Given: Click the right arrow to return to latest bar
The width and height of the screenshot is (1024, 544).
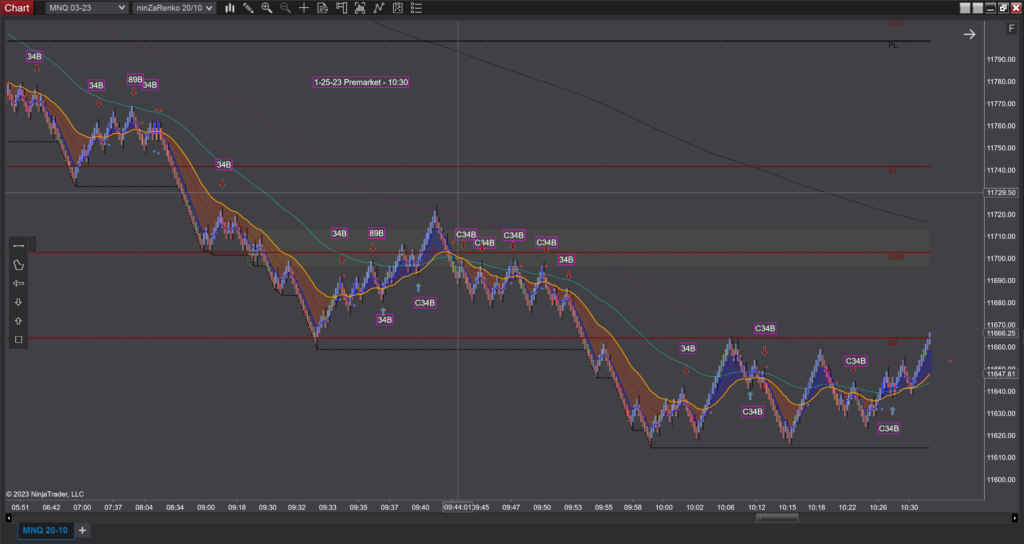Looking at the screenshot, I should [969, 34].
